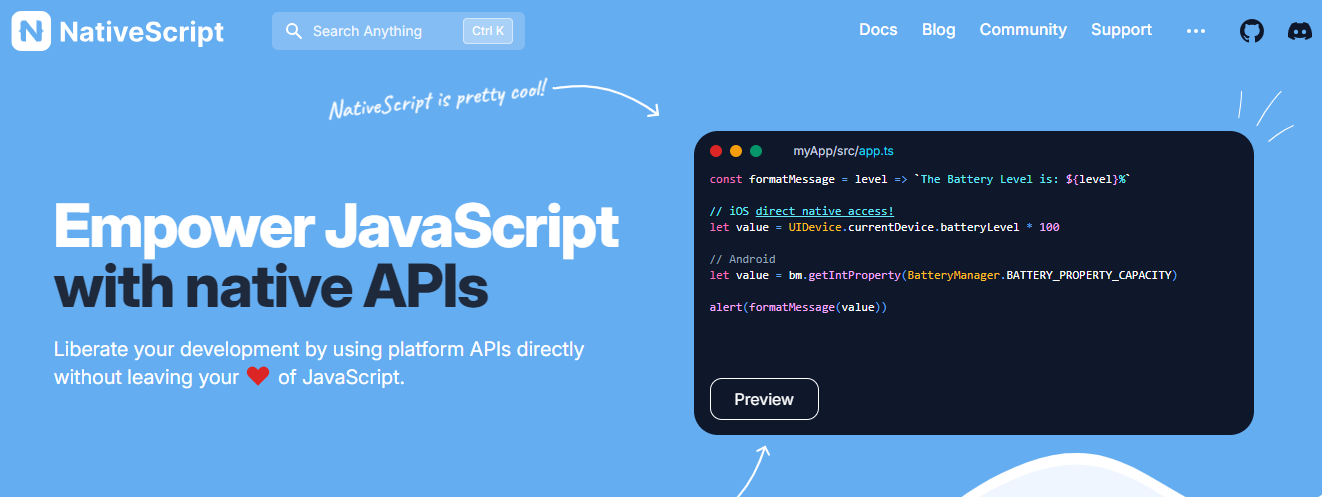Click the NativeScript brand name

click(x=141, y=32)
